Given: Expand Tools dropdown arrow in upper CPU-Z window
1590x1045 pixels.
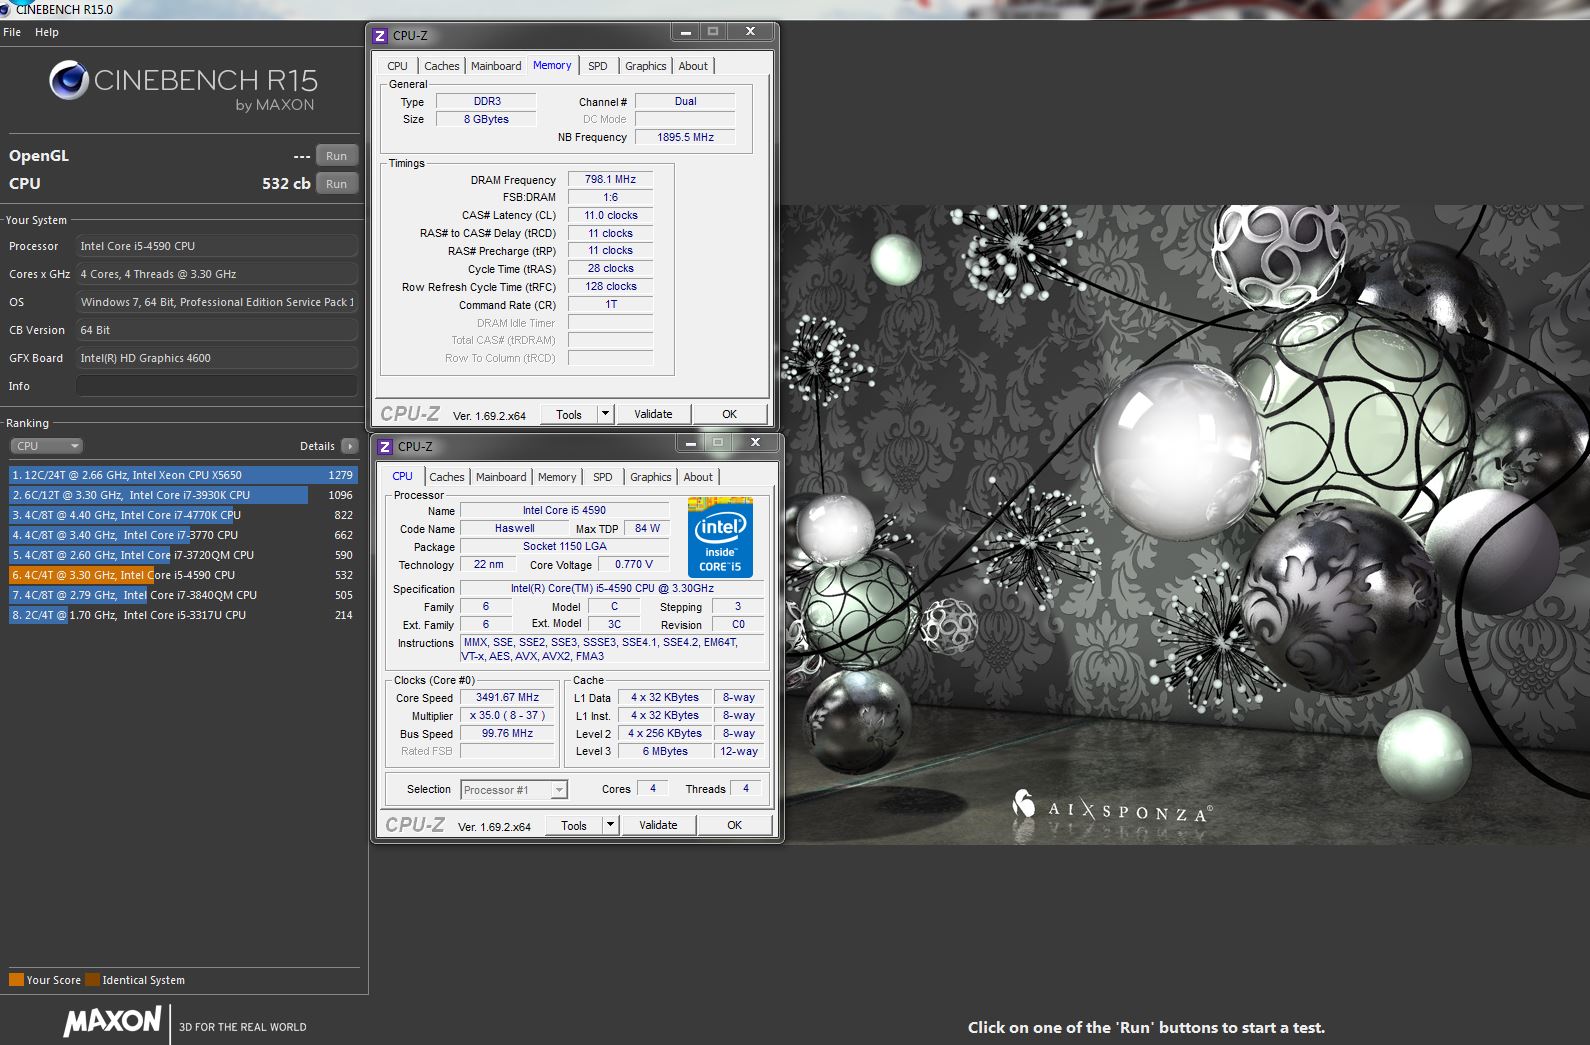Looking at the screenshot, I should [x=606, y=414].
